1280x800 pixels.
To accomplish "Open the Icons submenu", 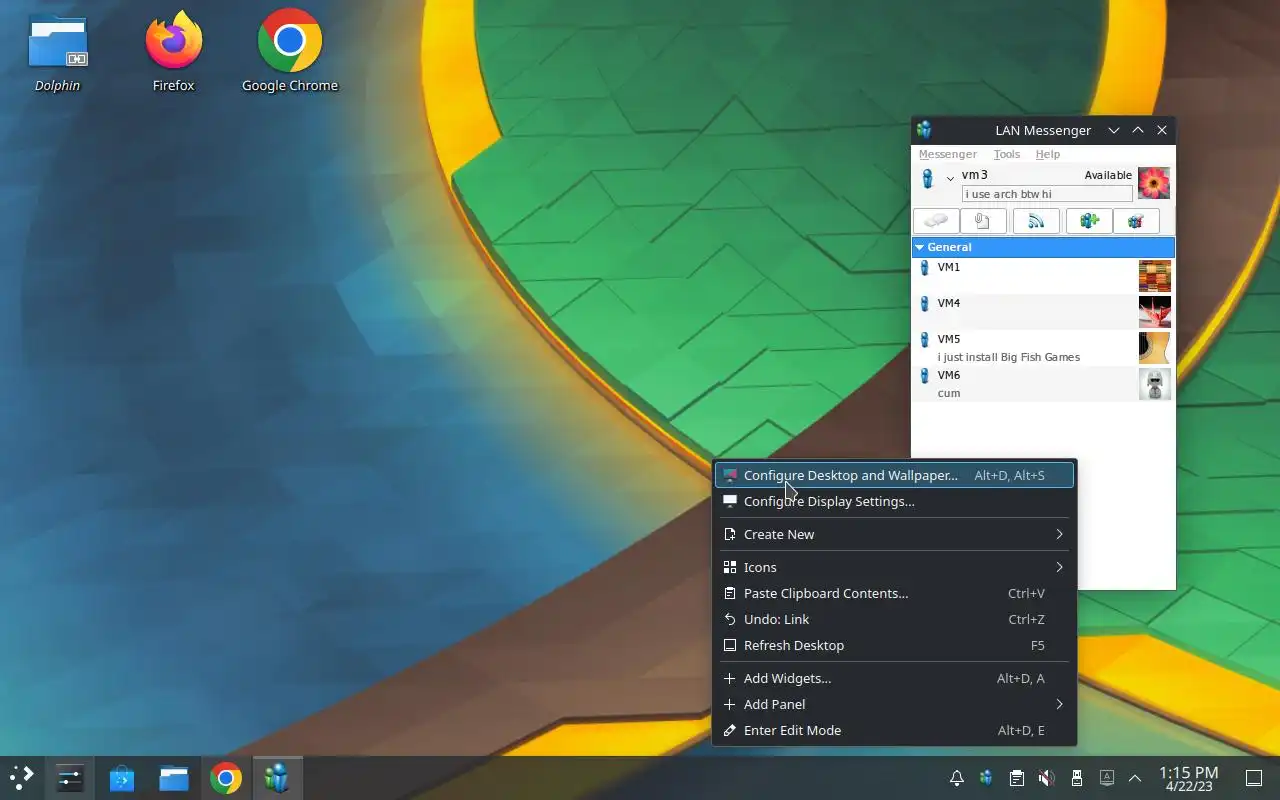I will [x=894, y=567].
